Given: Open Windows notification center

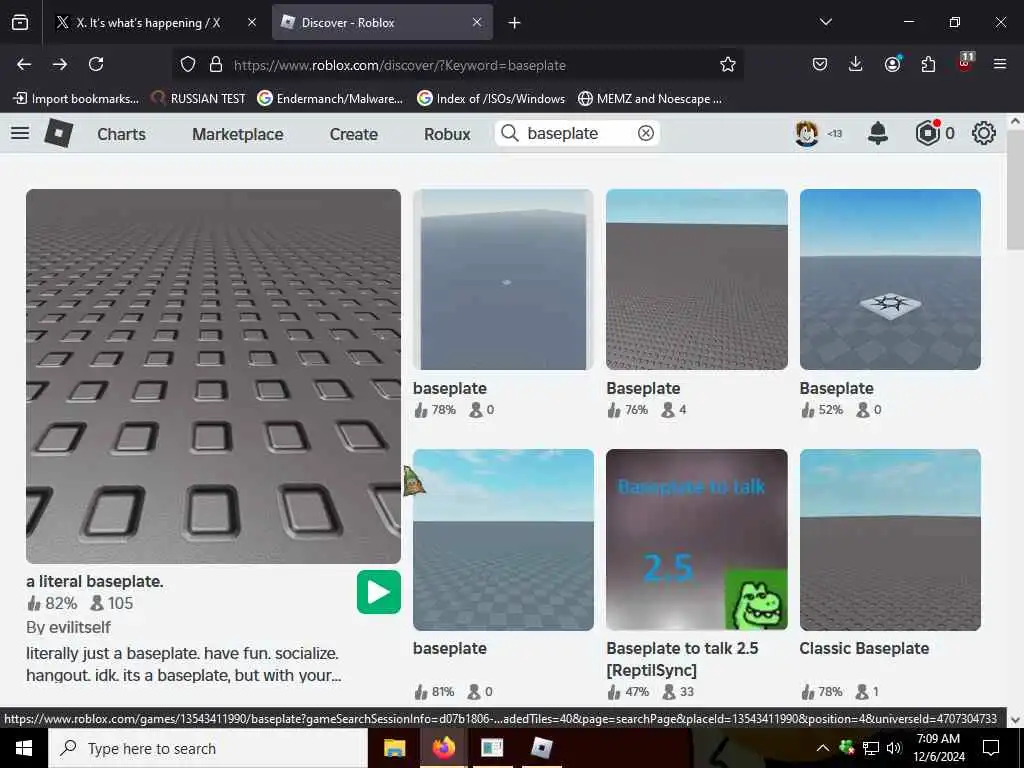Looking at the screenshot, I should click(x=991, y=748).
